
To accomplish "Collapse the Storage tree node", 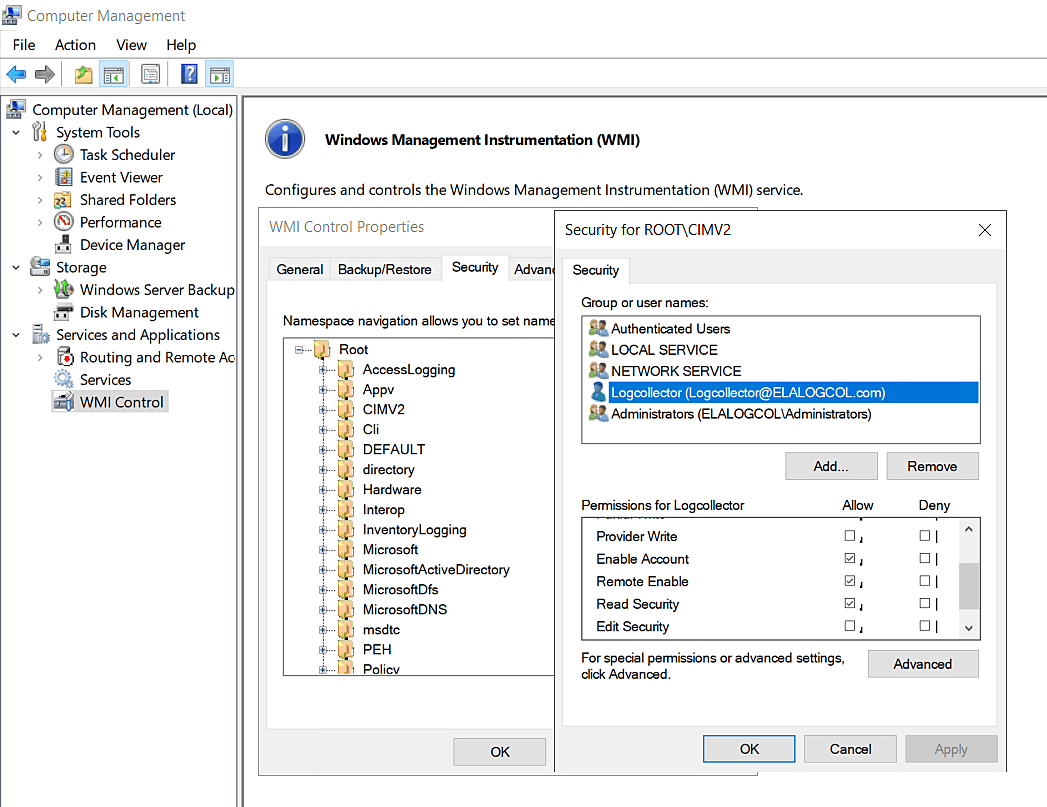I will point(16,268).
